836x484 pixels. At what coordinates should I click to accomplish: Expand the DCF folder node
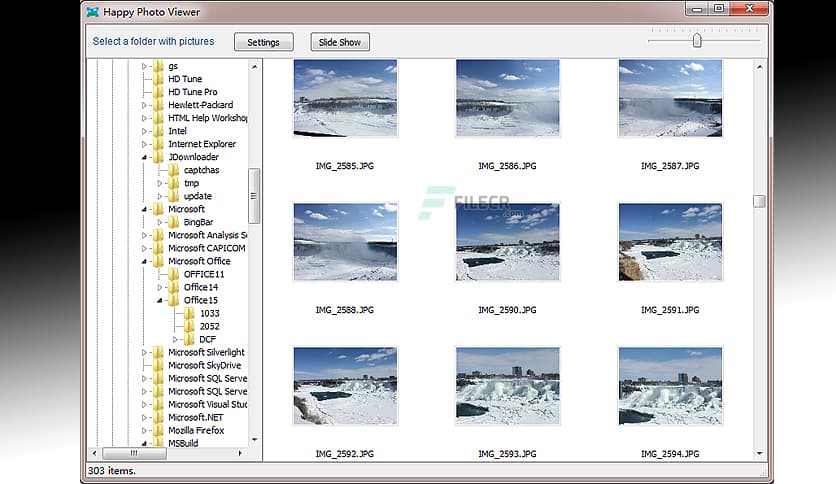[x=176, y=339]
